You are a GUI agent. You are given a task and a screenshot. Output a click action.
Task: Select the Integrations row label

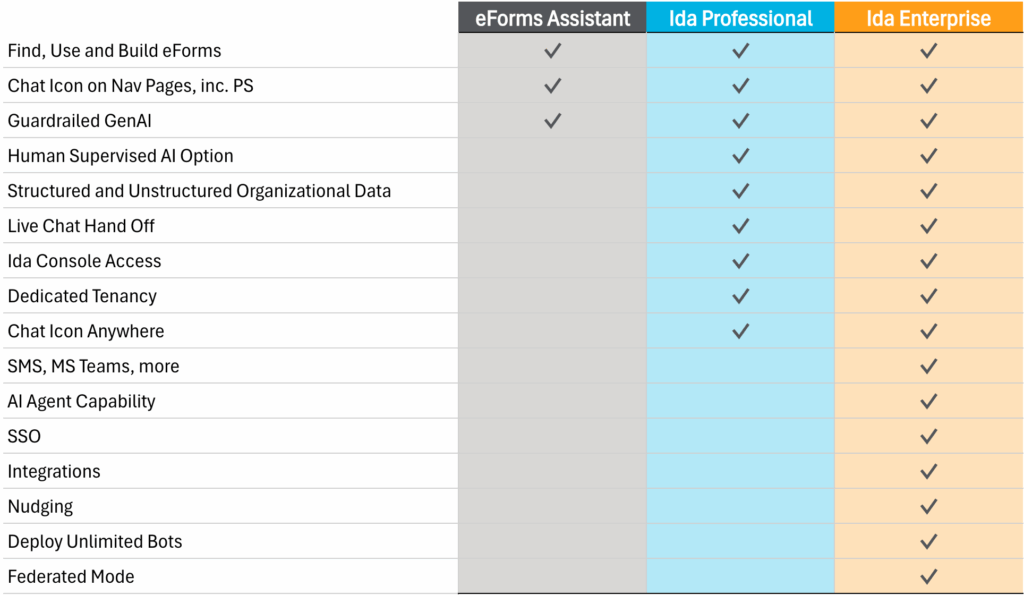click(x=54, y=472)
